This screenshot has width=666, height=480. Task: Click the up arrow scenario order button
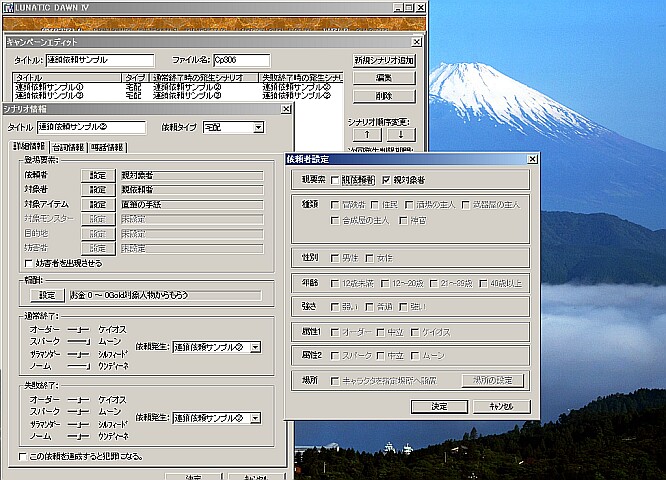[x=365, y=133]
